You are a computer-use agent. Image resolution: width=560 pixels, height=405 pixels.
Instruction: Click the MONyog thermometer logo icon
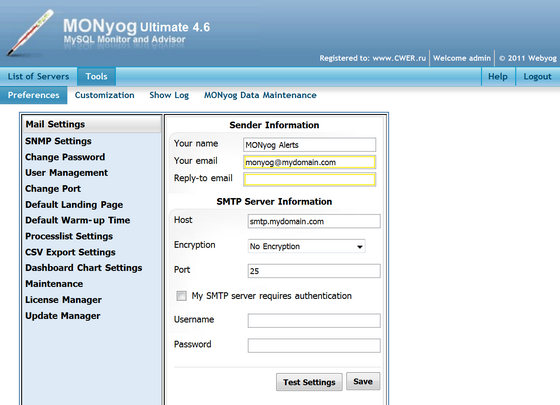tap(30, 33)
